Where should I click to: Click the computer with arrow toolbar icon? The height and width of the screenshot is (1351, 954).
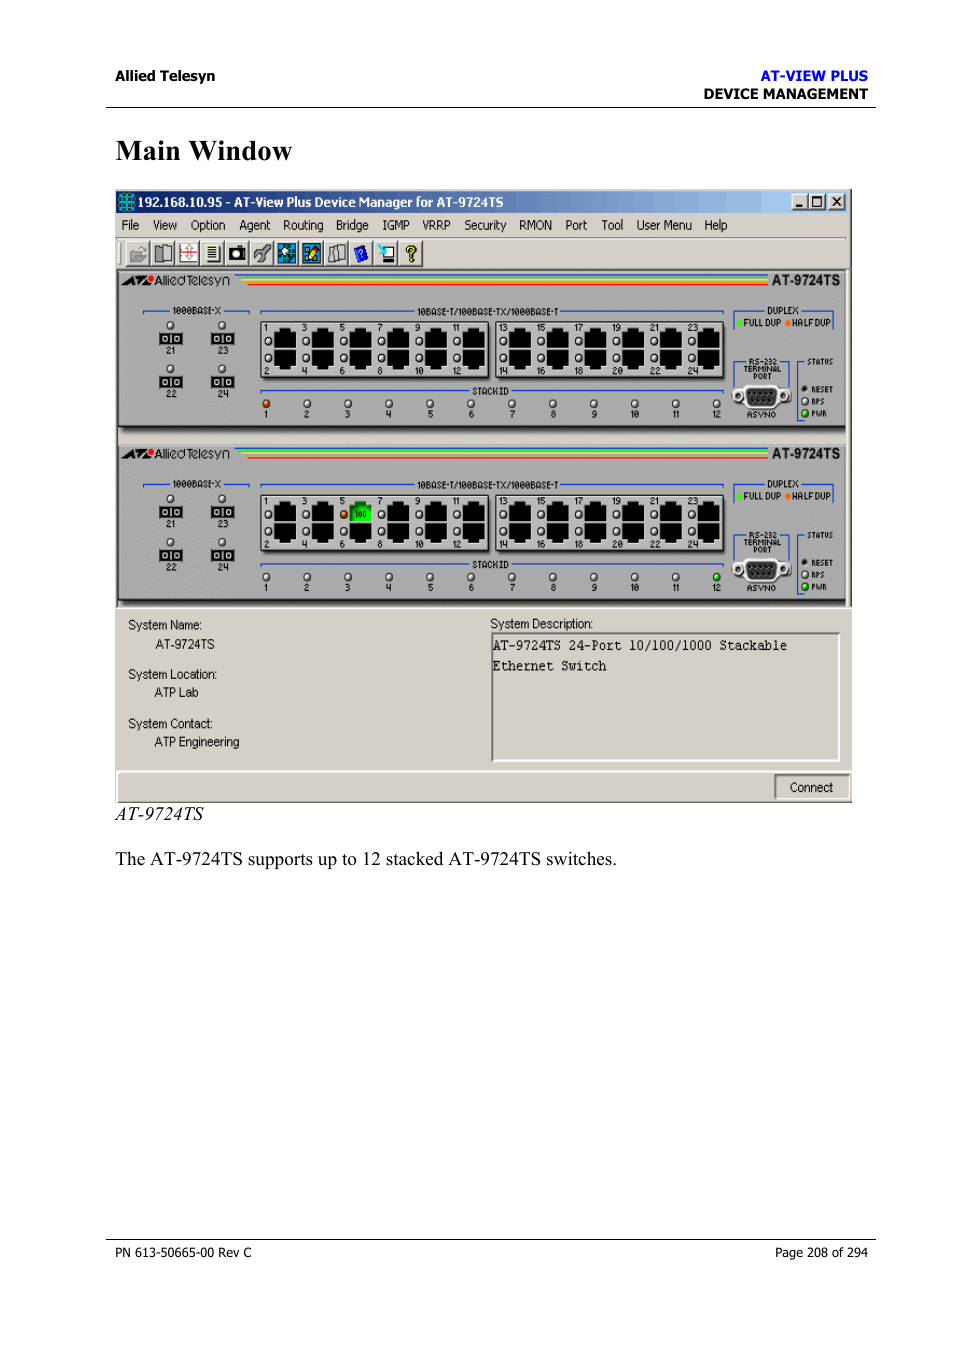pos(386,254)
